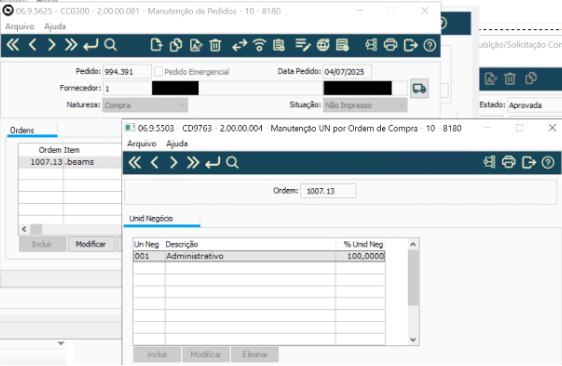Click the Fornecedor code field
Screen dimensions: 562x366
(x=127, y=88)
